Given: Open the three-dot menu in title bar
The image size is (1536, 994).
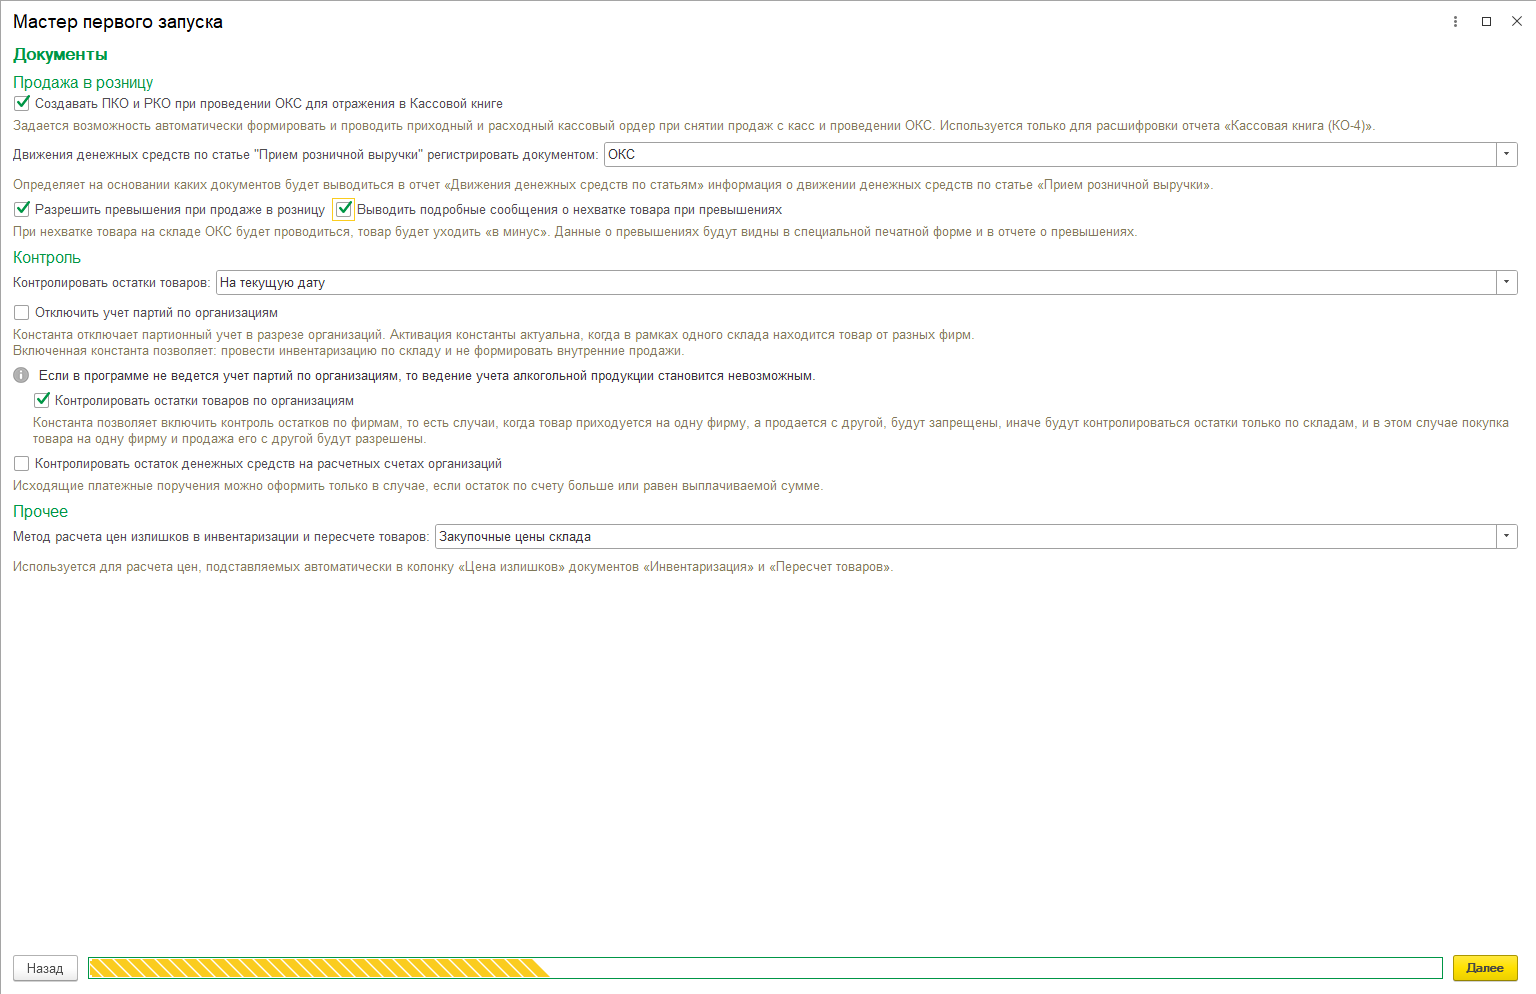Looking at the screenshot, I should tap(1455, 22).
